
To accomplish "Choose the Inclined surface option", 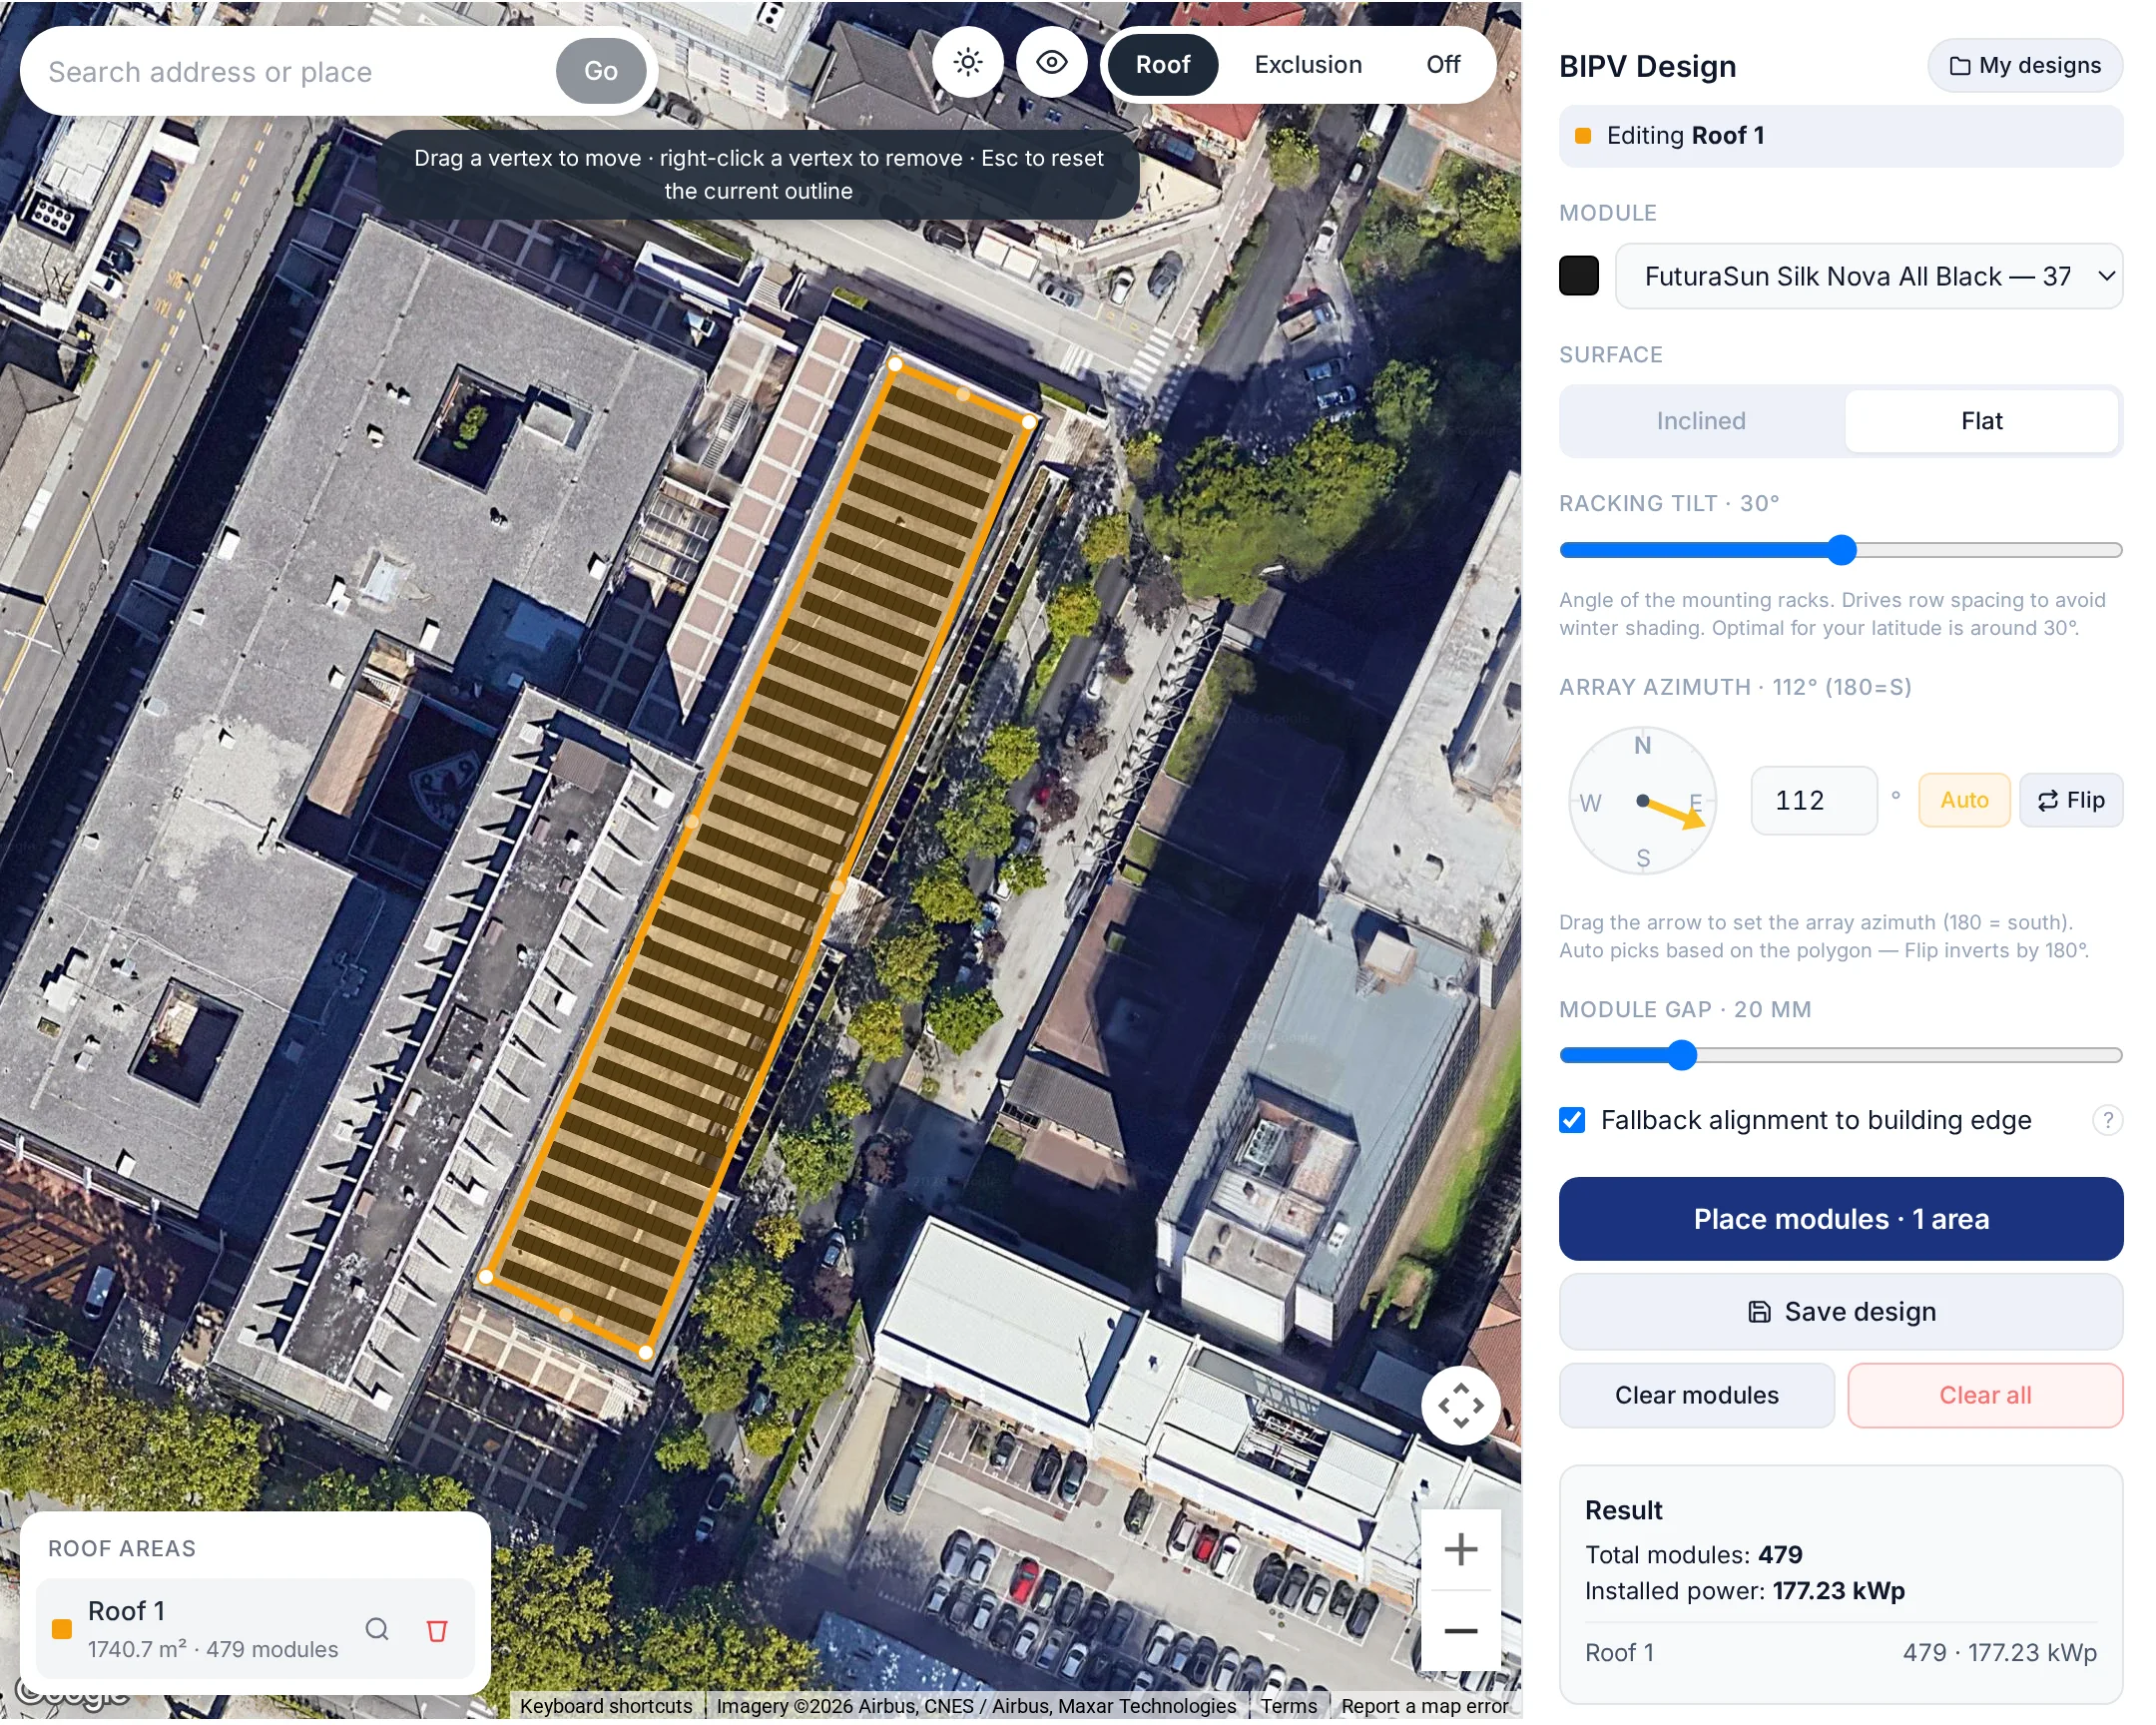I will (x=1701, y=421).
